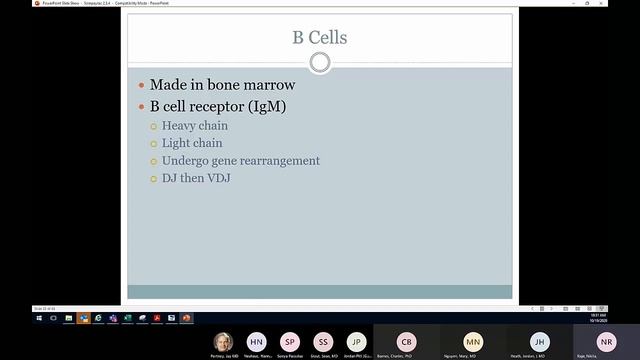Screen dimensions: 640x360
Task: Select the CB participant tile
Action: point(407,342)
